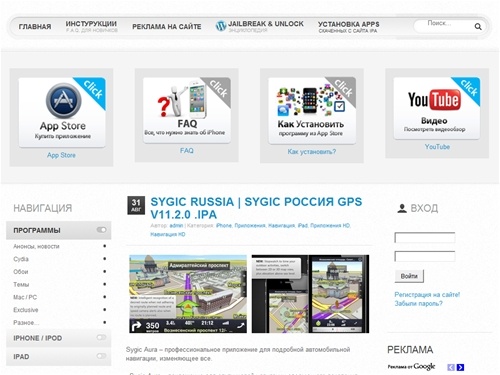Select Exclusive in the navigation list
The width and height of the screenshot is (500, 375).
[26, 310]
